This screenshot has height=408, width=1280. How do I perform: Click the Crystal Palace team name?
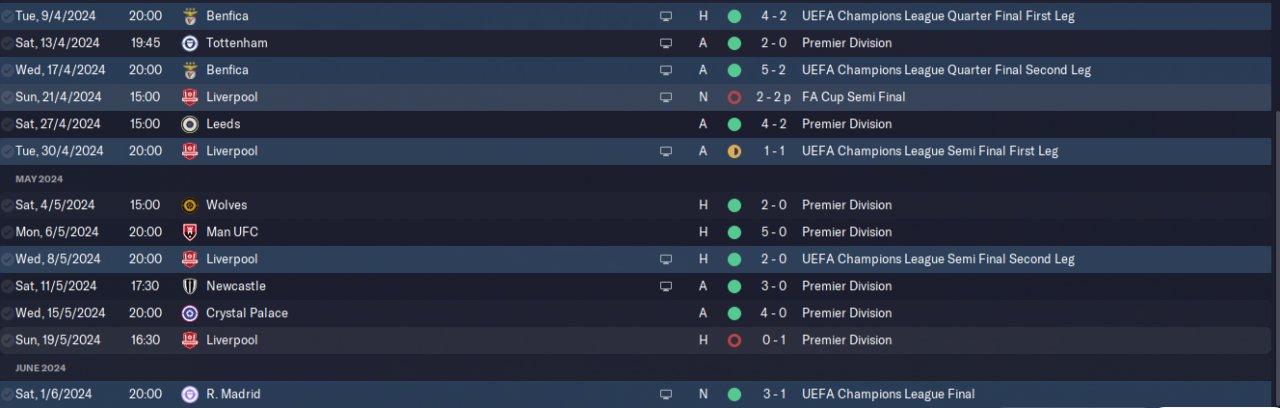click(x=246, y=313)
